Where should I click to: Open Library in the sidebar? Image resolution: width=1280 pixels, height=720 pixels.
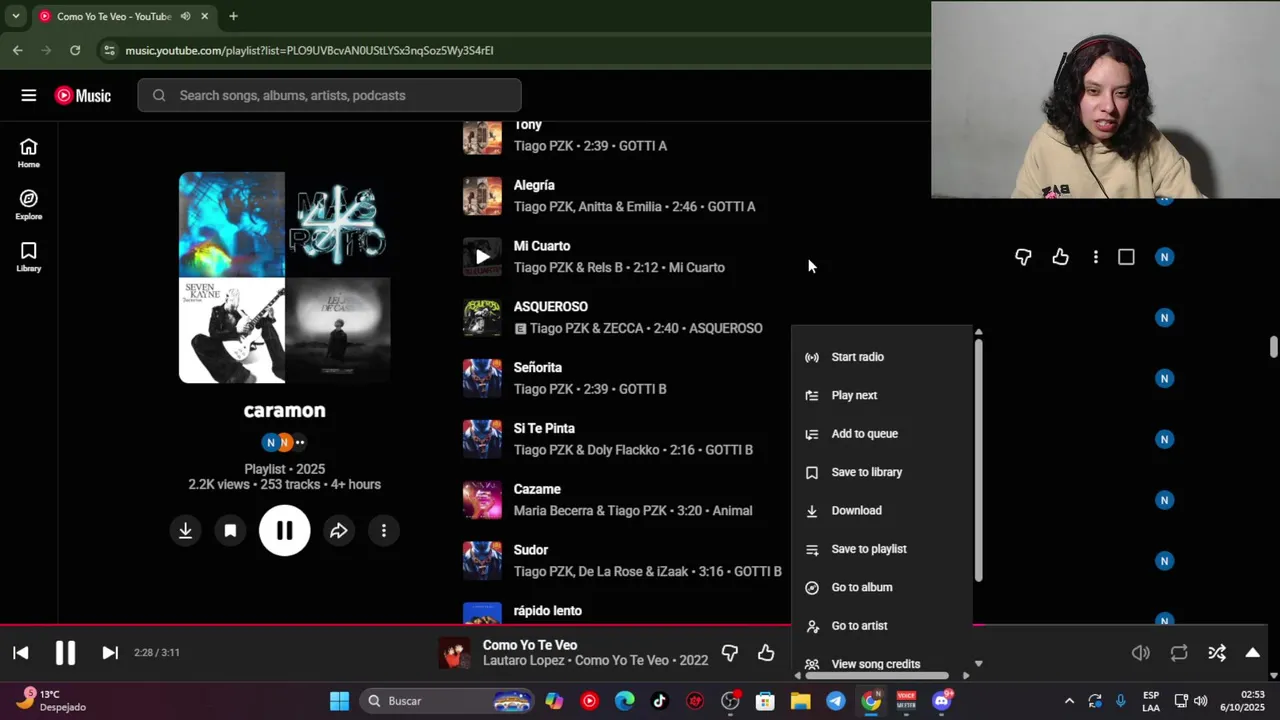point(29,257)
